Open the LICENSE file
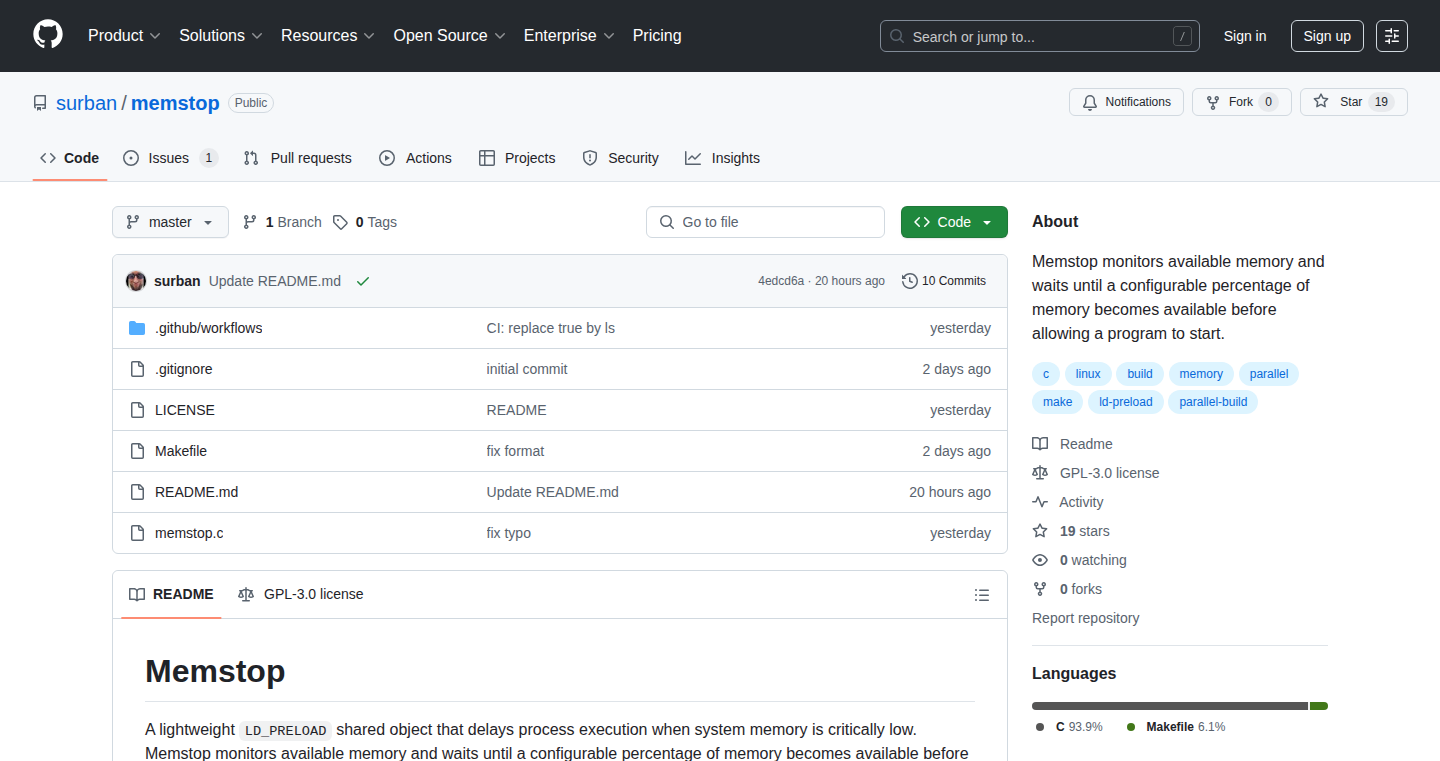 [185, 410]
